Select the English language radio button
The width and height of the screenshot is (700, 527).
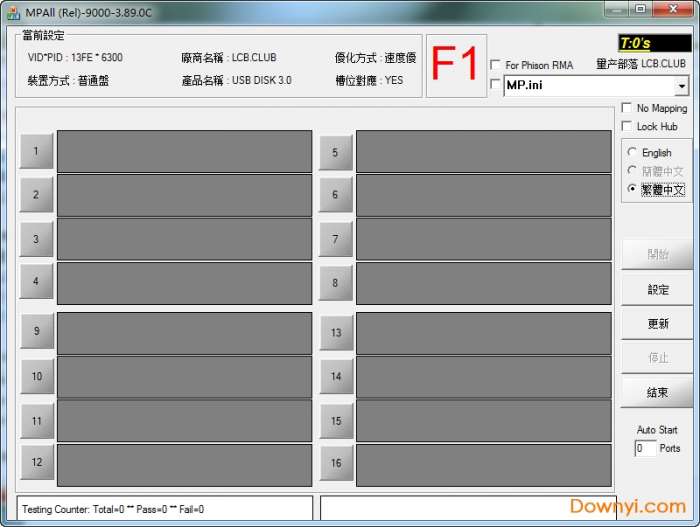click(x=632, y=152)
